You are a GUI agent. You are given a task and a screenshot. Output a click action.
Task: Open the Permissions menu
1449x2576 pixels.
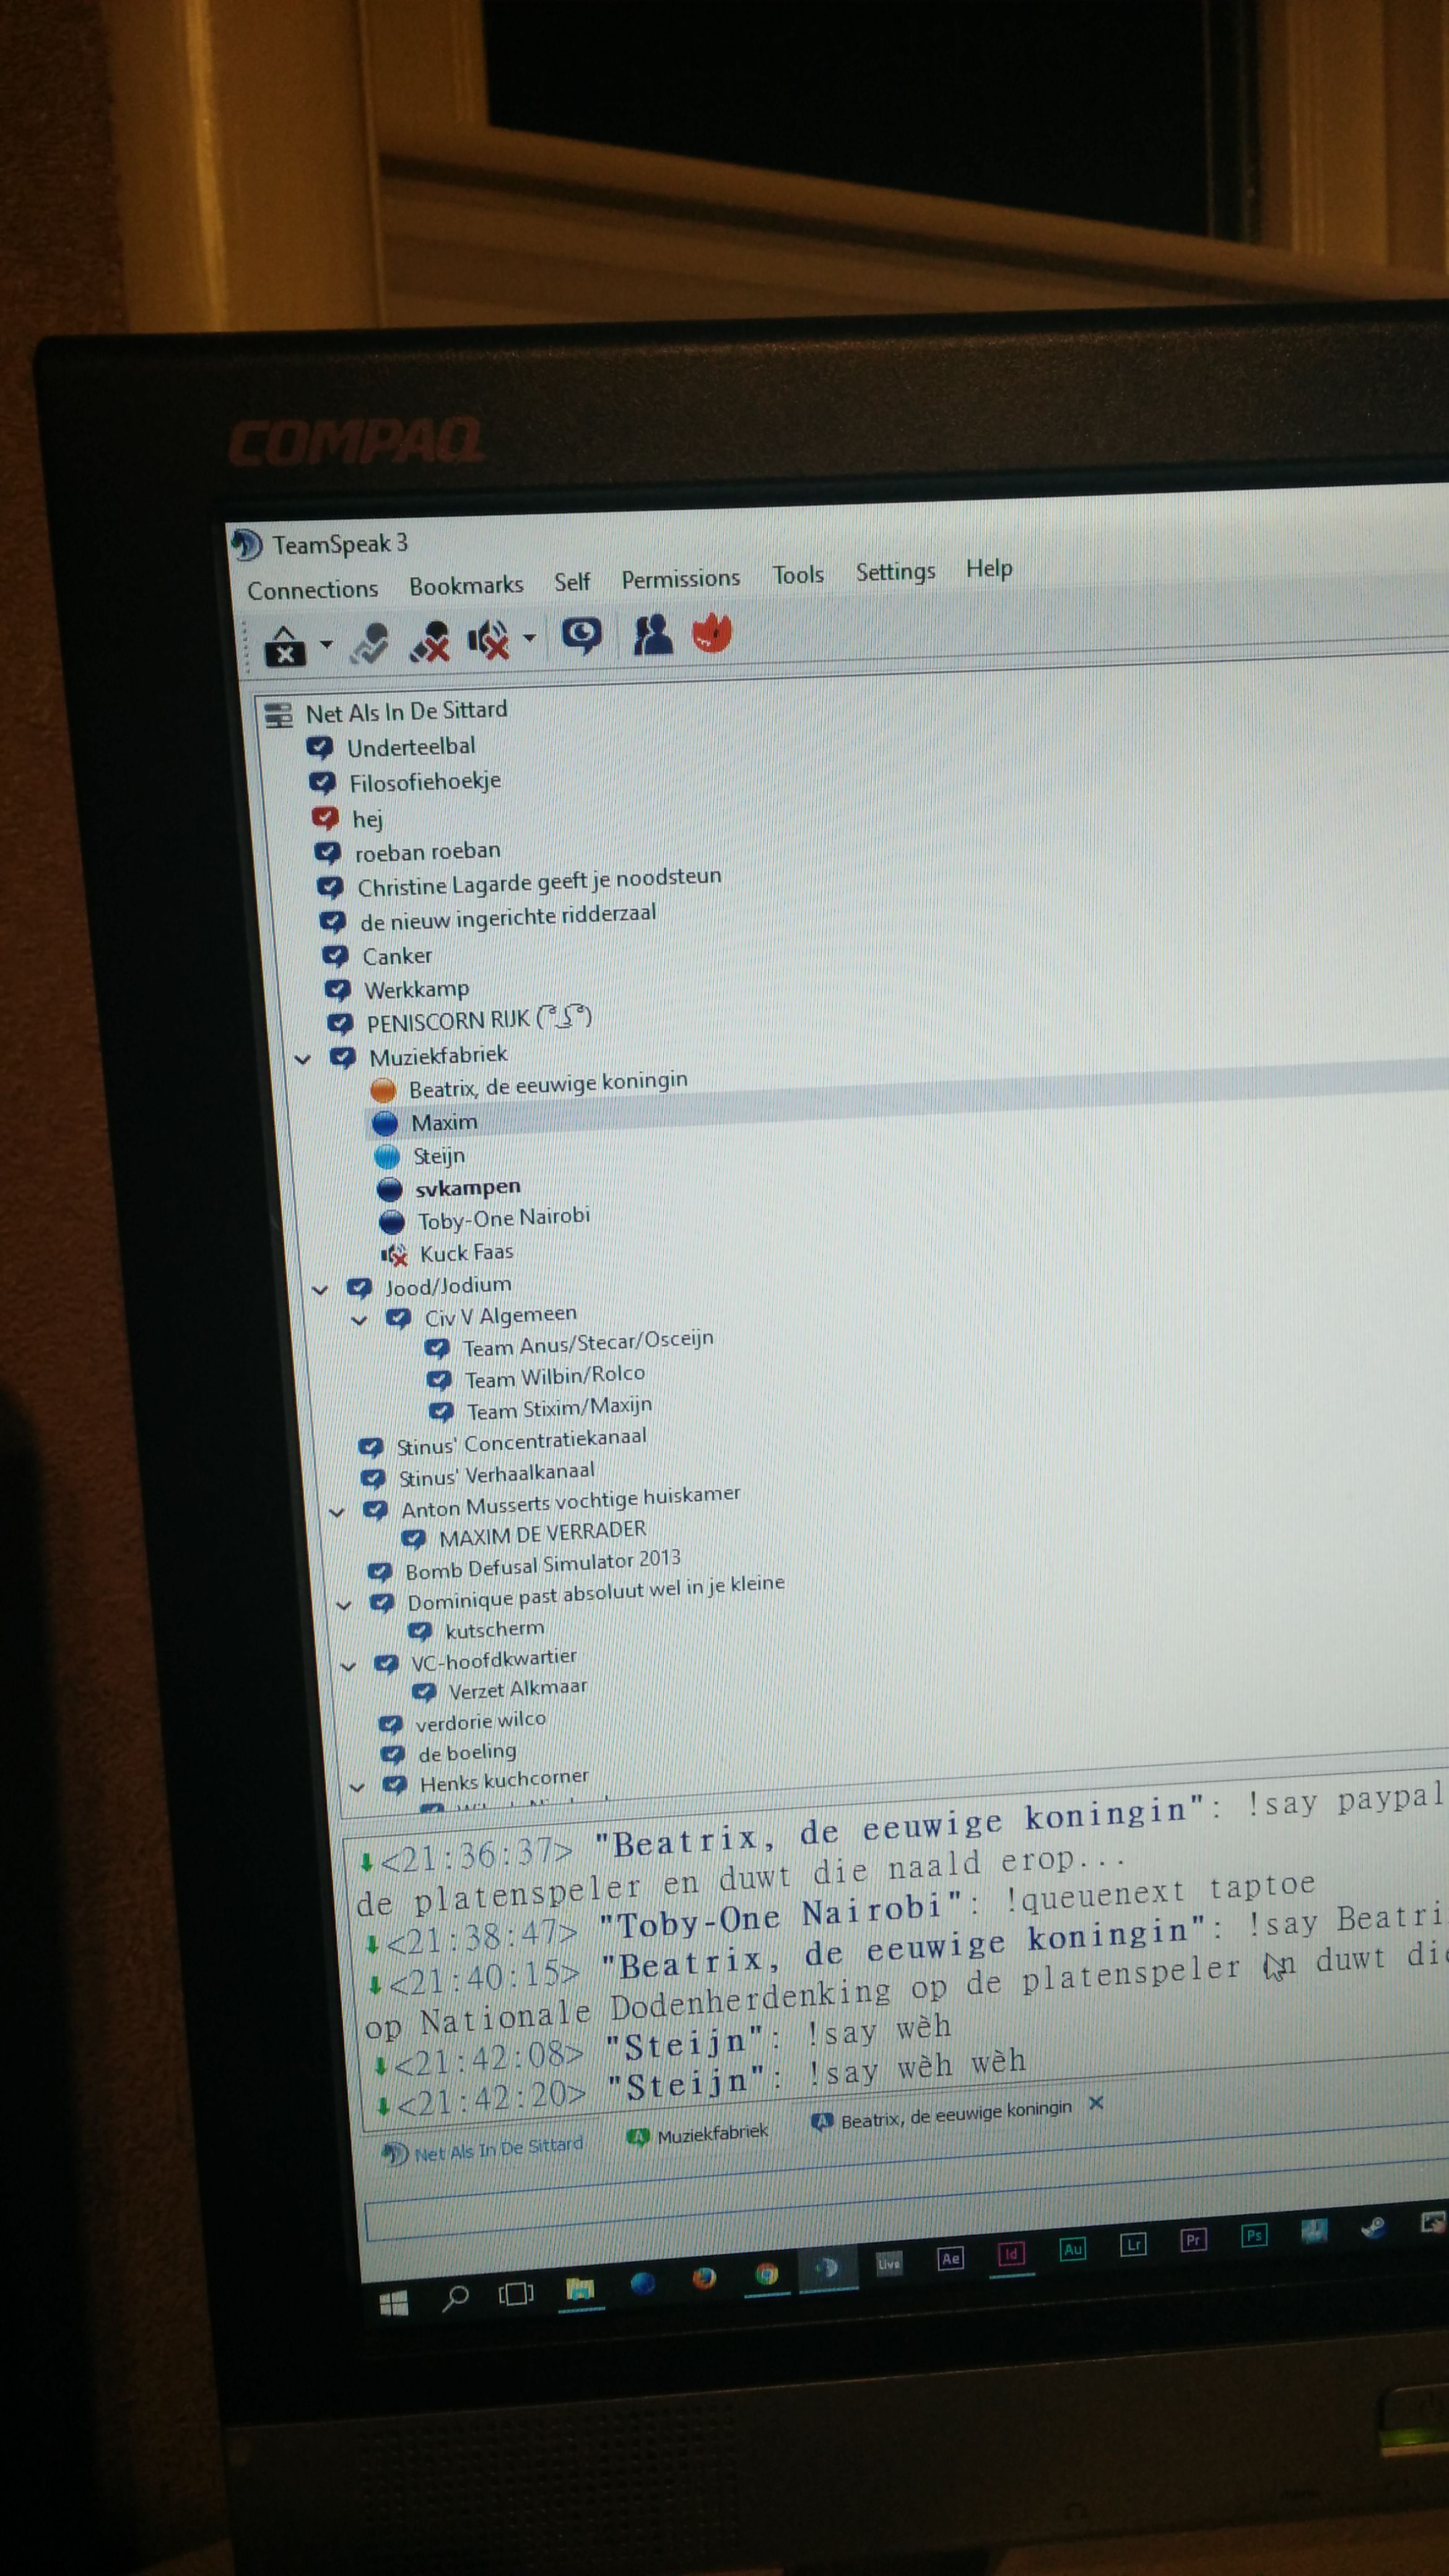pyautogui.click(x=680, y=579)
